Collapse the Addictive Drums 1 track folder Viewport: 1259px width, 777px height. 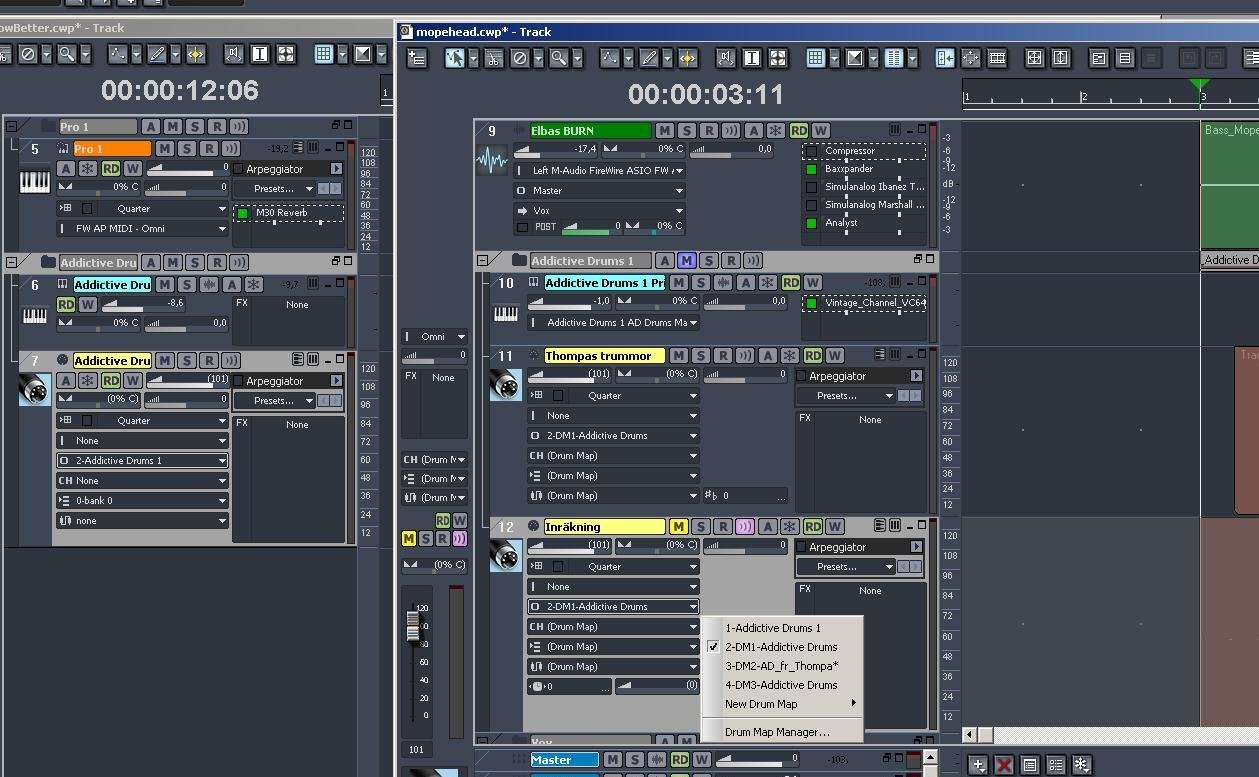point(482,260)
